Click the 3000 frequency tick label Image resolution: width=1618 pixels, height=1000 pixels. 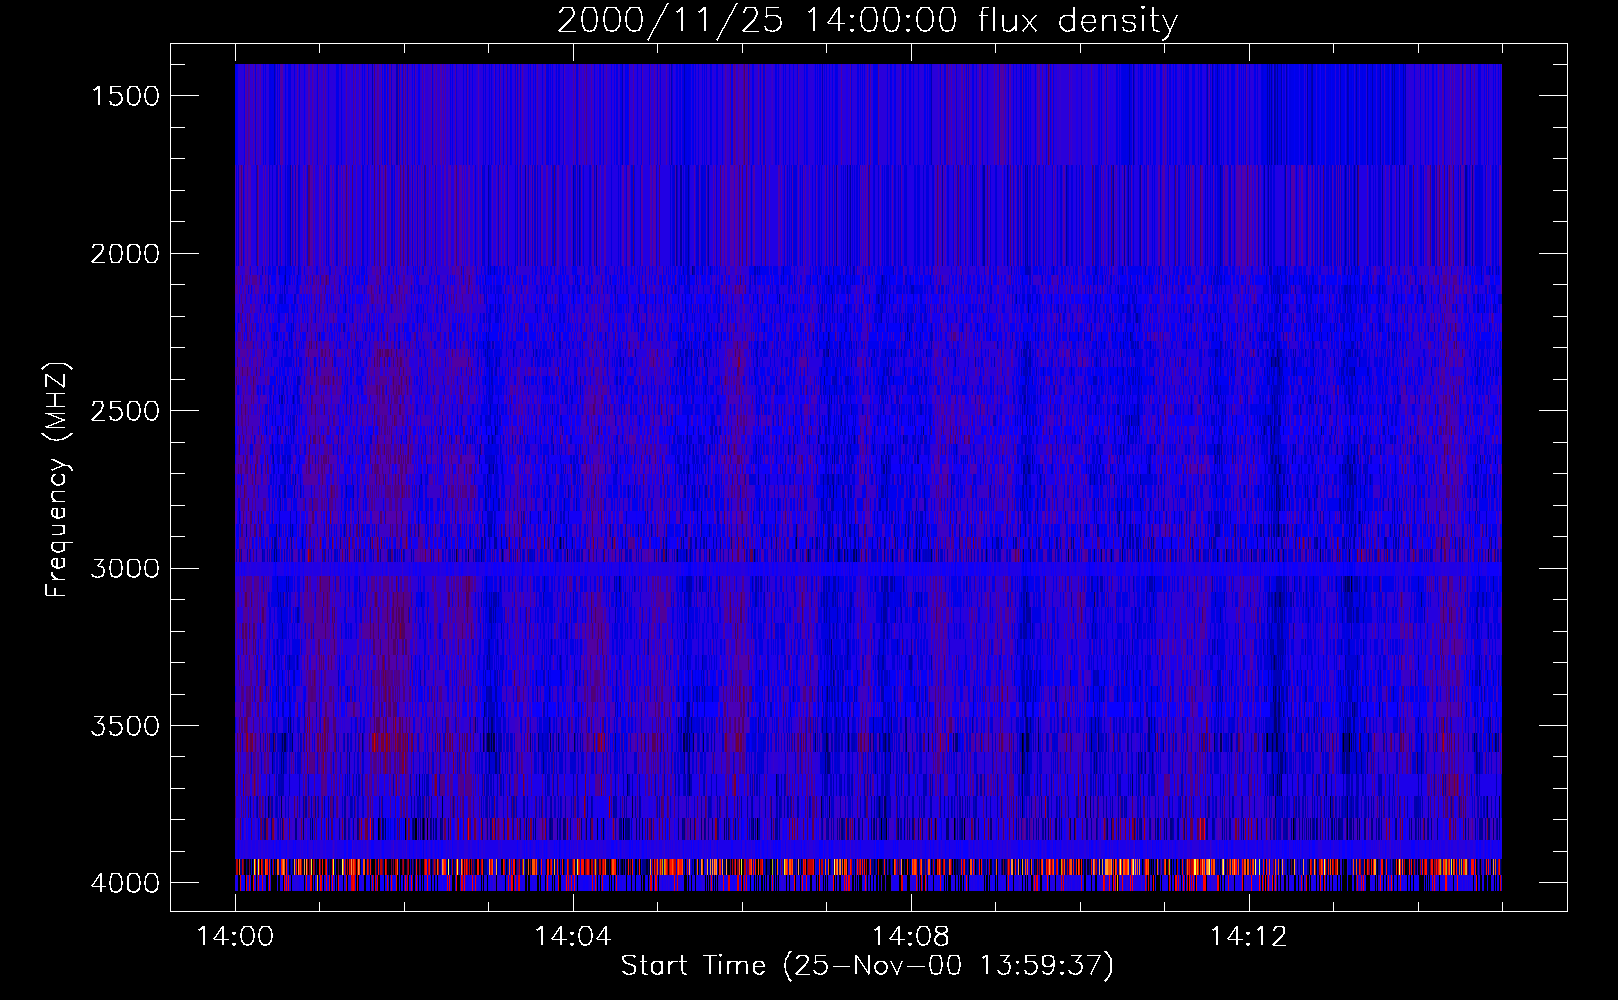[125, 569]
